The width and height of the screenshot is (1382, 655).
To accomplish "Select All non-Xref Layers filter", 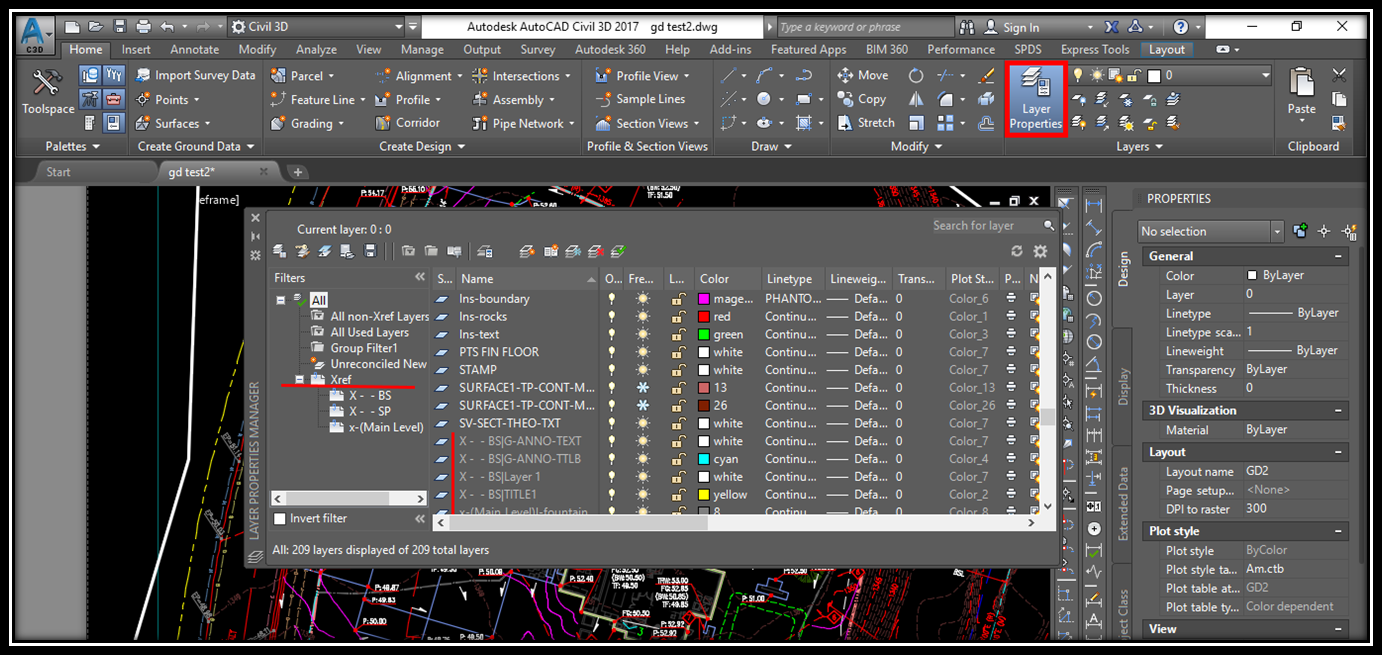I will tap(379, 317).
